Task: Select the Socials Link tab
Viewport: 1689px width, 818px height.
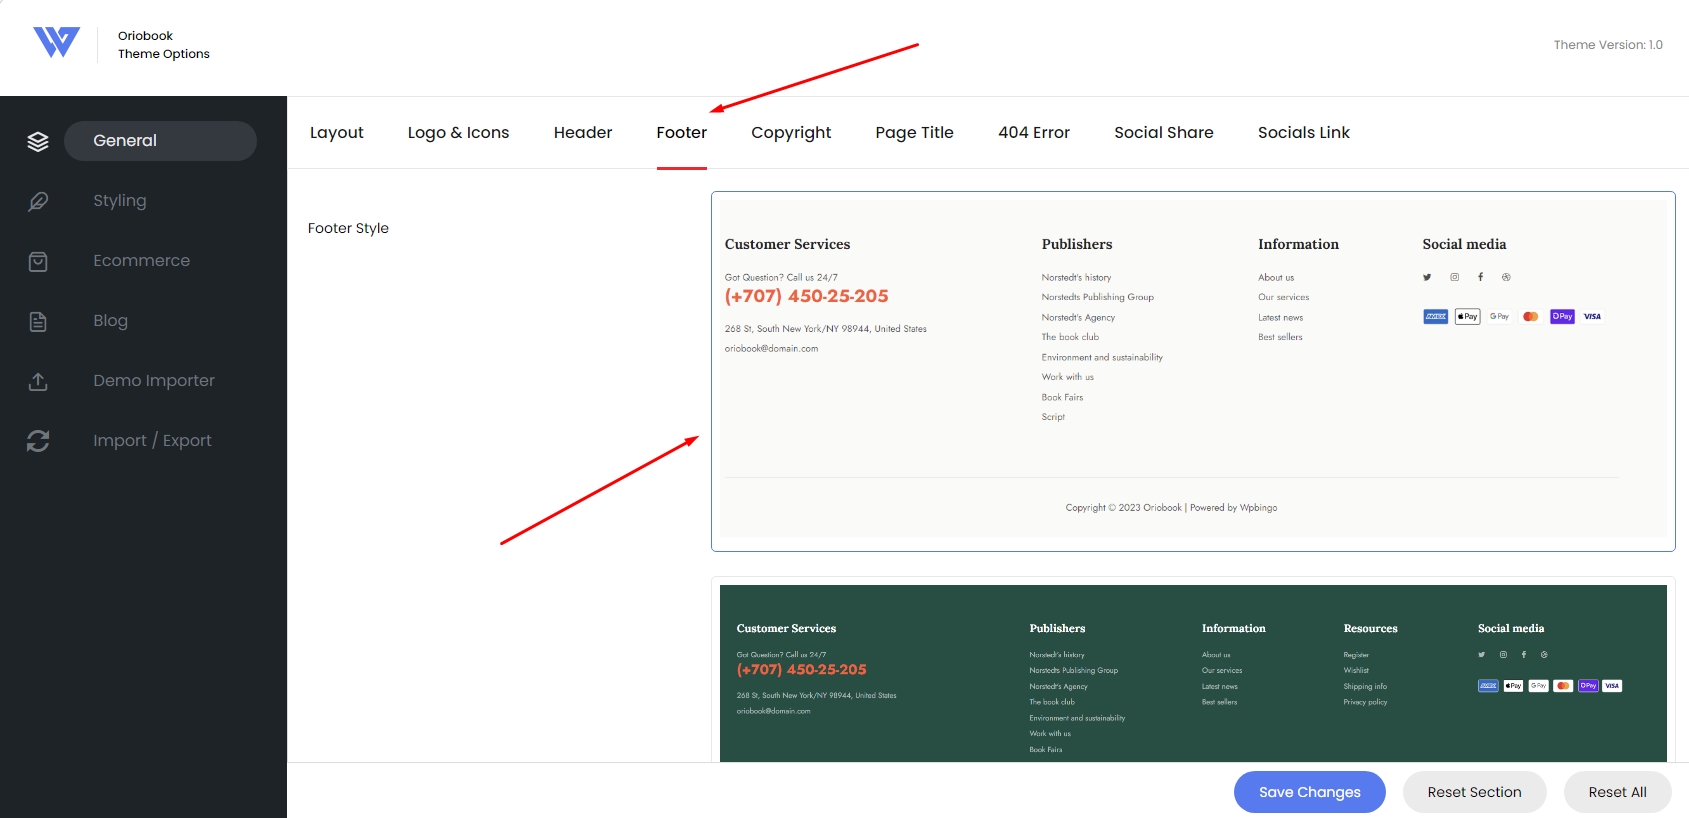Action: tap(1304, 133)
